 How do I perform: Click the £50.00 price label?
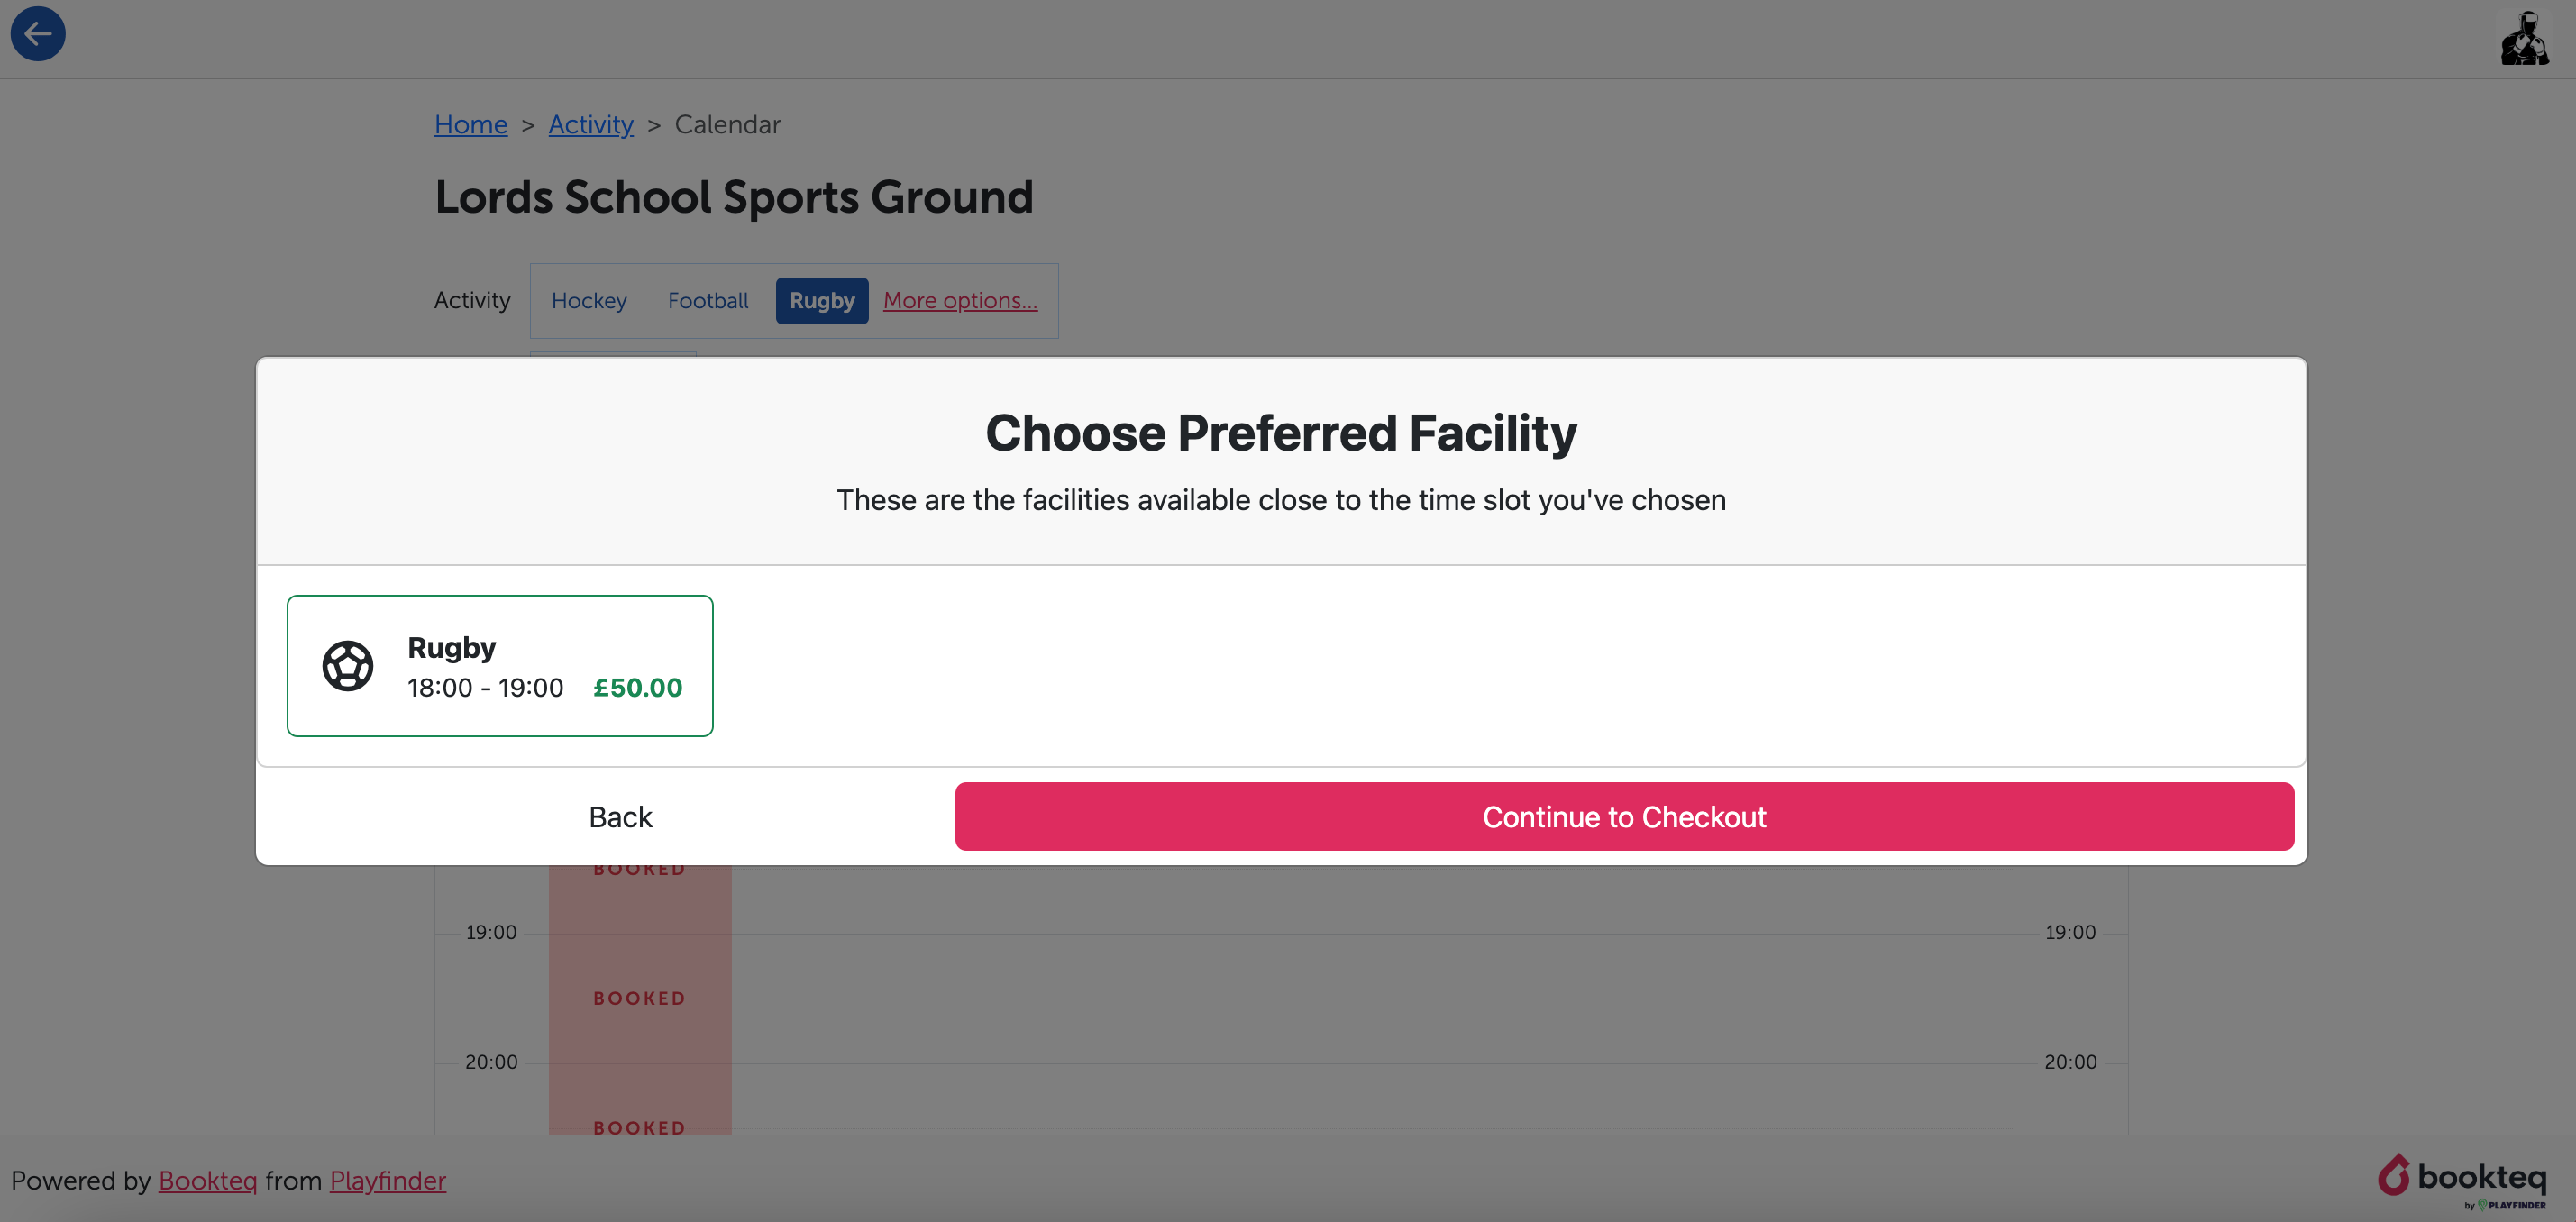[x=638, y=688]
